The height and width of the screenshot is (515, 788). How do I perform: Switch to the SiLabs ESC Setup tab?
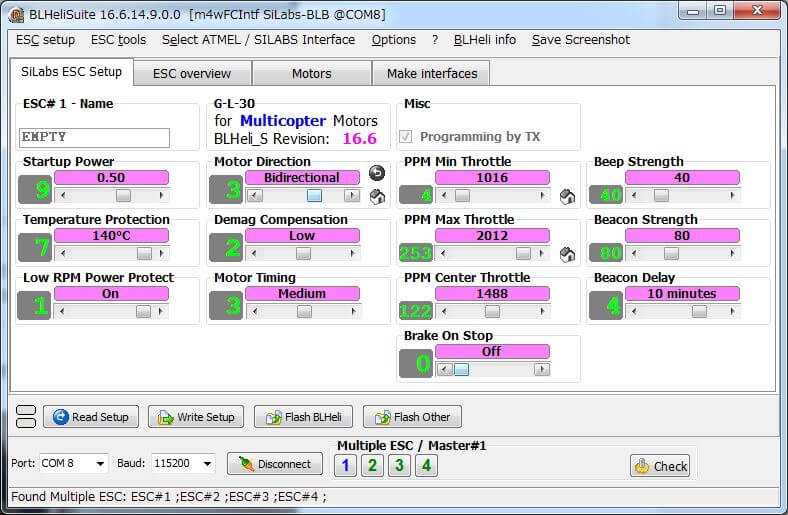[x=71, y=72]
